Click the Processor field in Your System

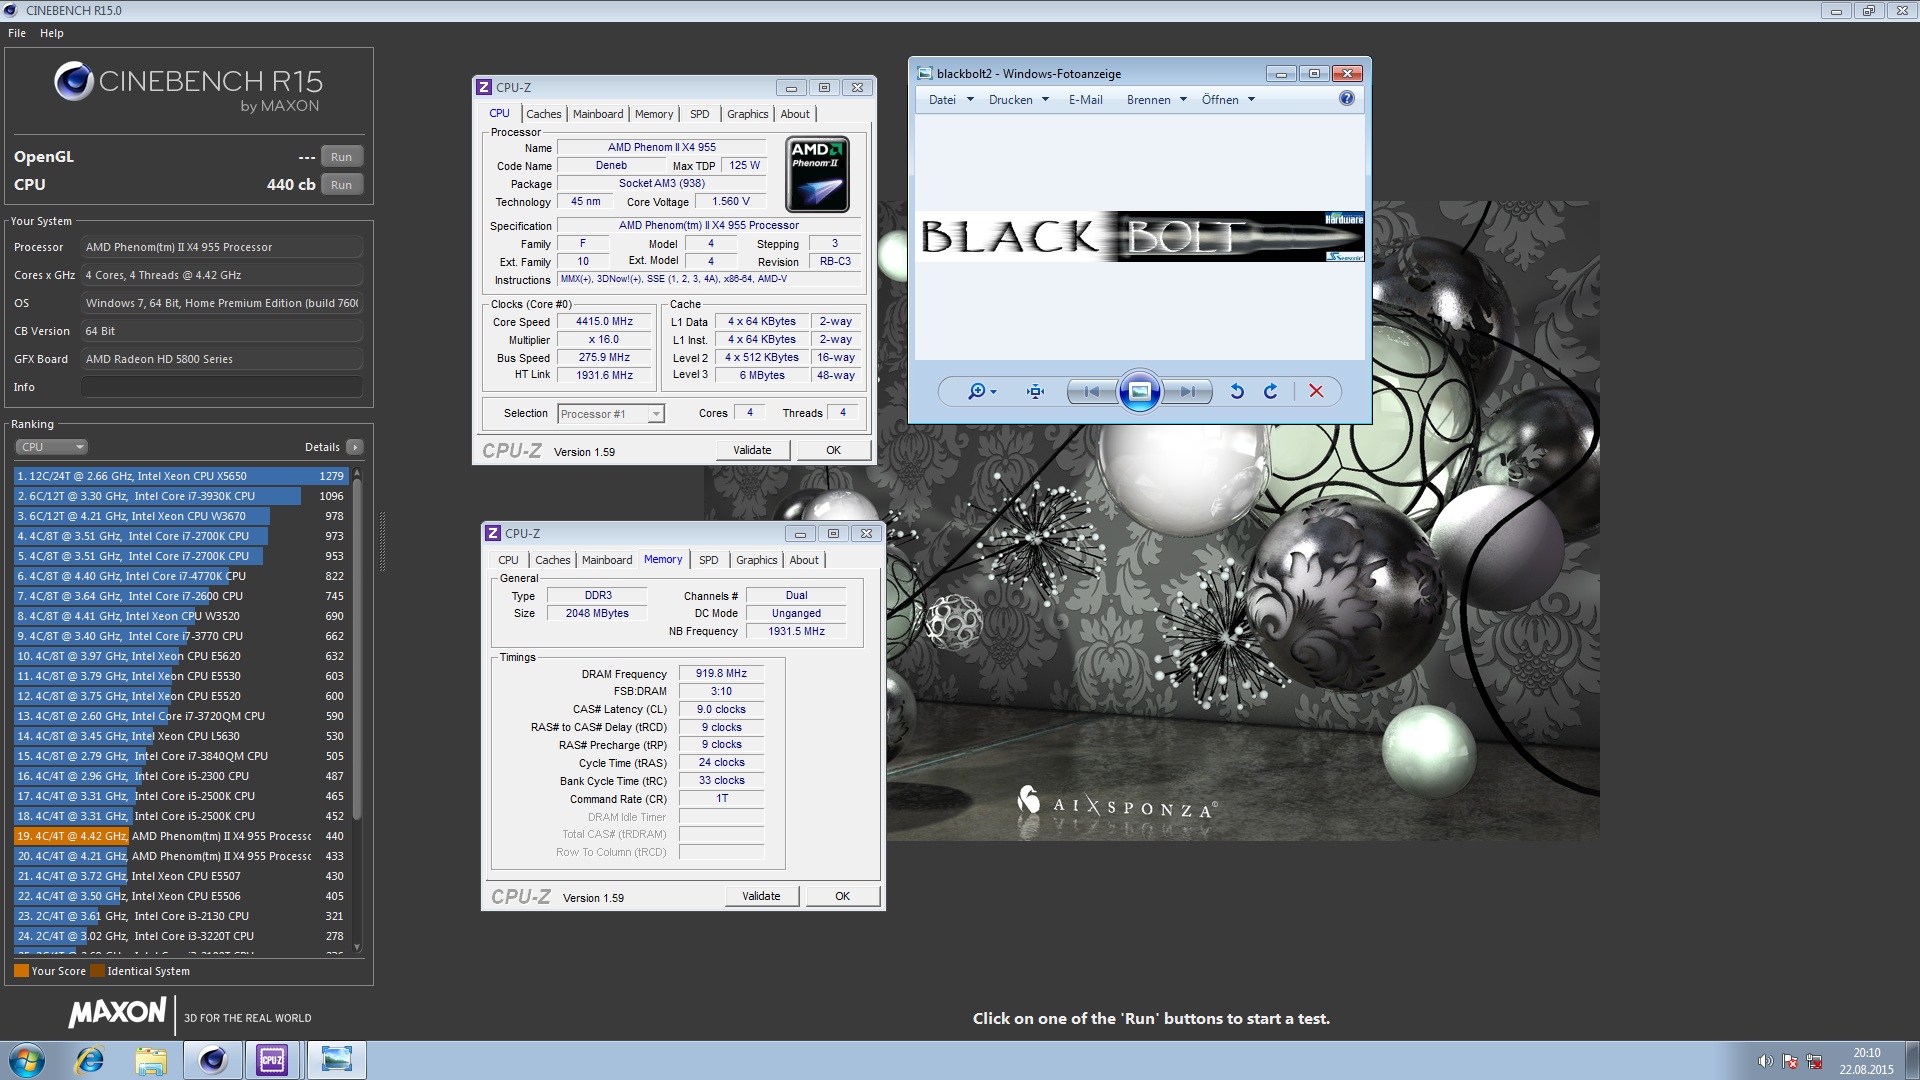click(221, 247)
